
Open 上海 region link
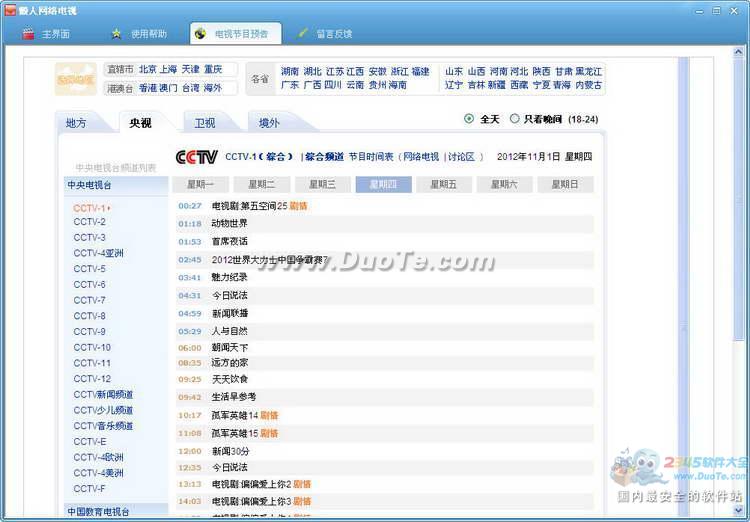168,69
